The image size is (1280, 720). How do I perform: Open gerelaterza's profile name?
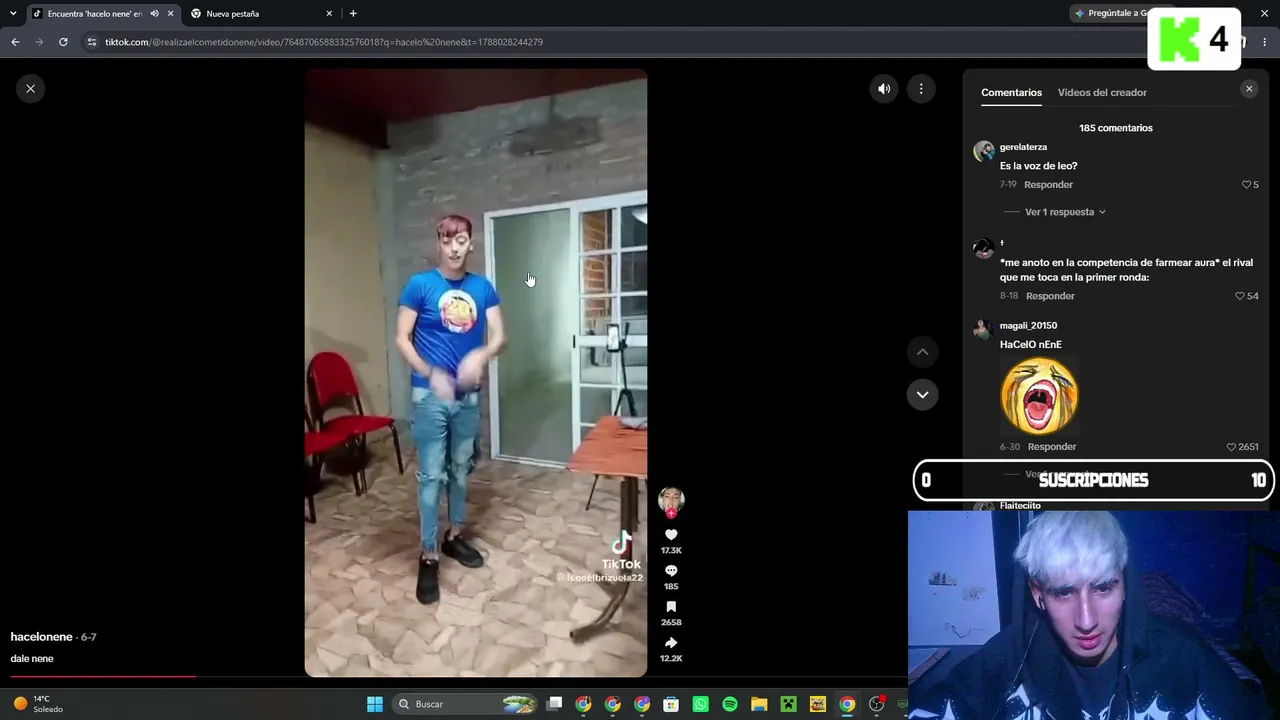(1023, 147)
